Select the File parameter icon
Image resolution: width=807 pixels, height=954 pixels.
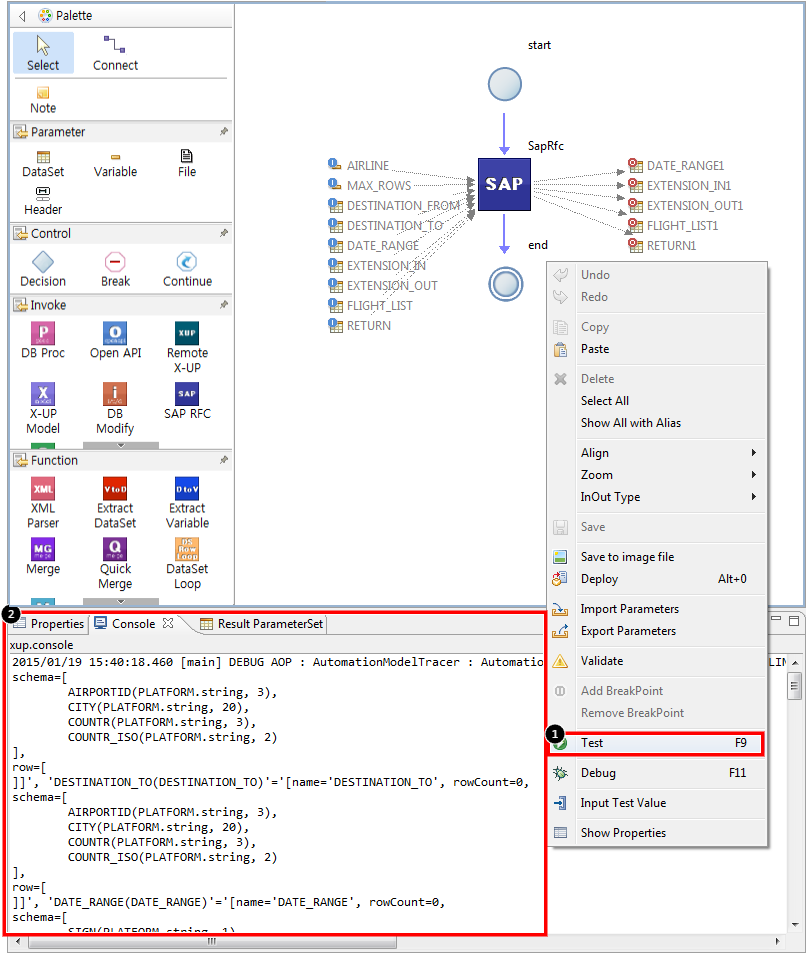[187, 164]
